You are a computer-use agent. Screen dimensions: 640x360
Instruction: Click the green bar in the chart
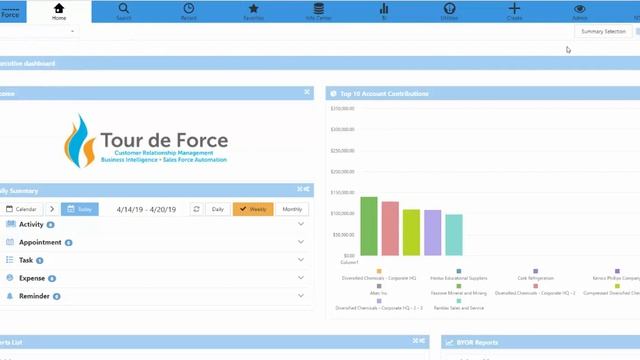click(369, 226)
